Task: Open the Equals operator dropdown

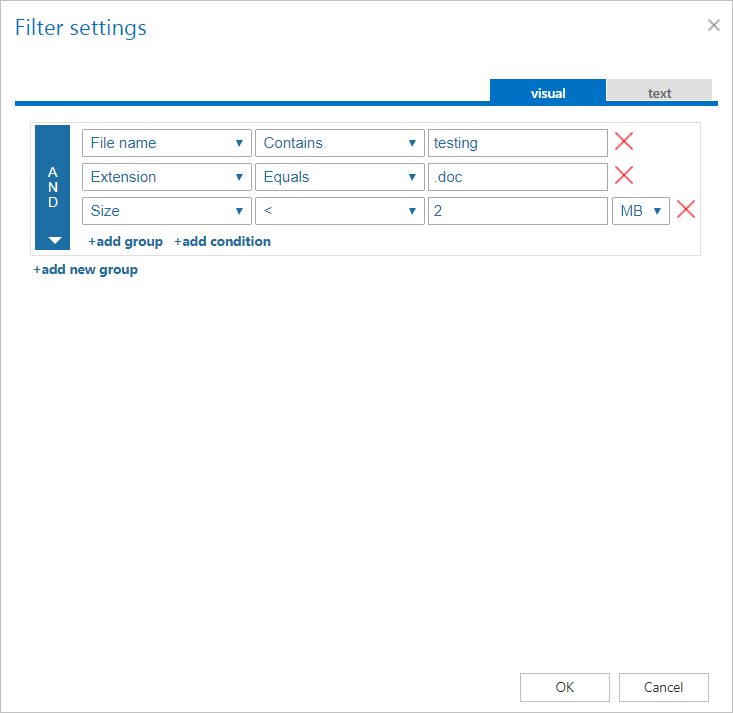Action: pos(339,177)
